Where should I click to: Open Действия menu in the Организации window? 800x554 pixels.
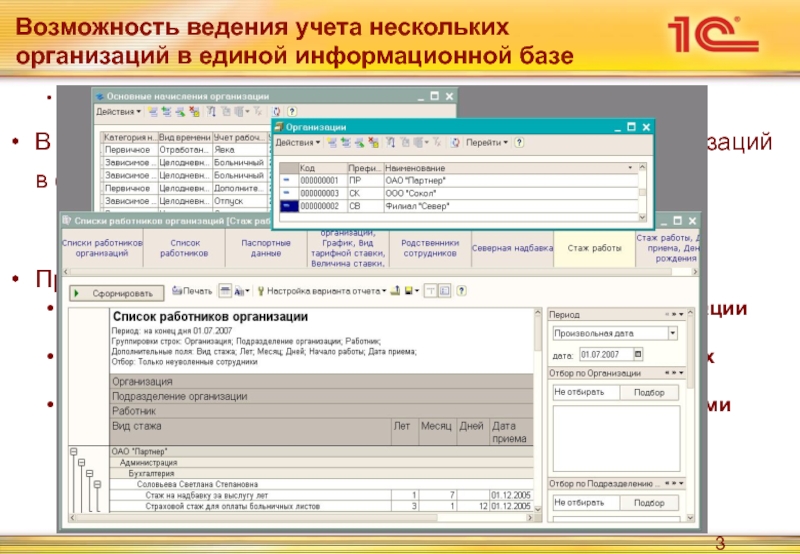click(301, 143)
